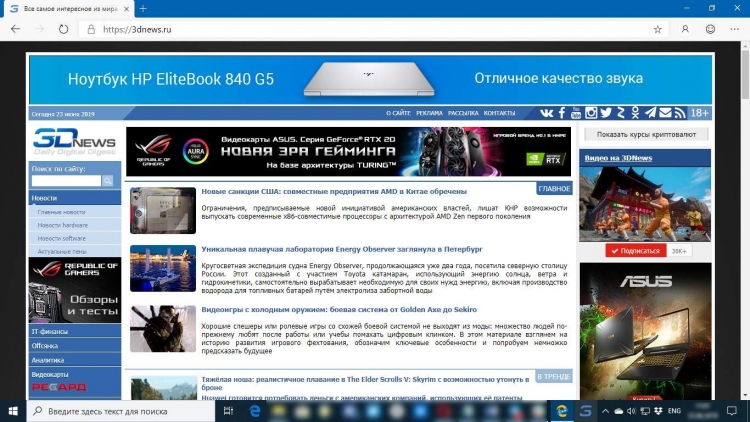The width and height of the screenshot is (750, 422).
Task: Click the sword video games thumbnail
Action: pyautogui.click(x=163, y=329)
